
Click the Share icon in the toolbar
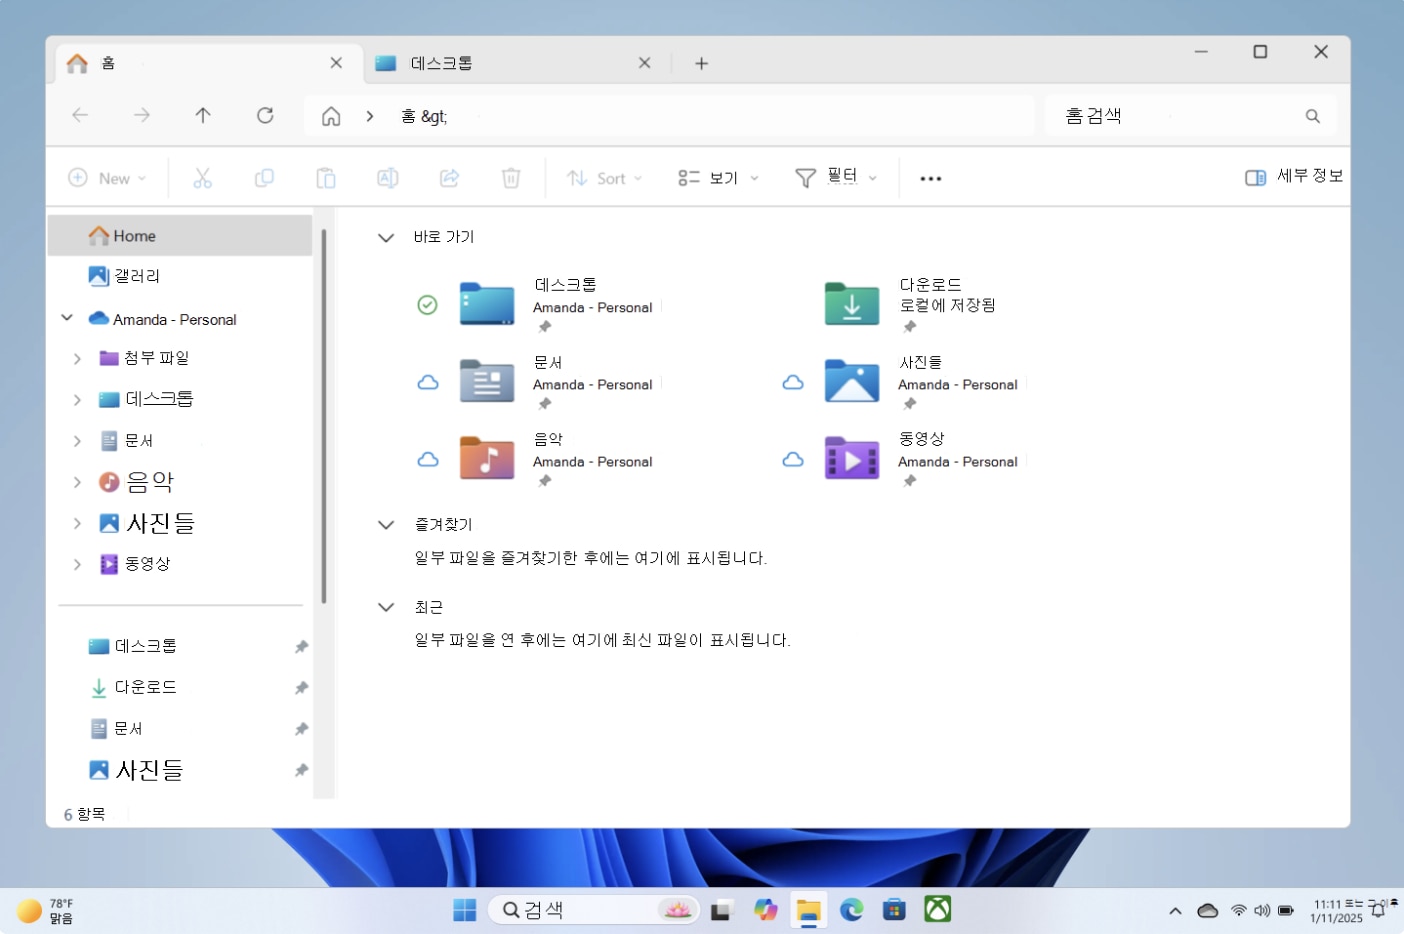[449, 177]
